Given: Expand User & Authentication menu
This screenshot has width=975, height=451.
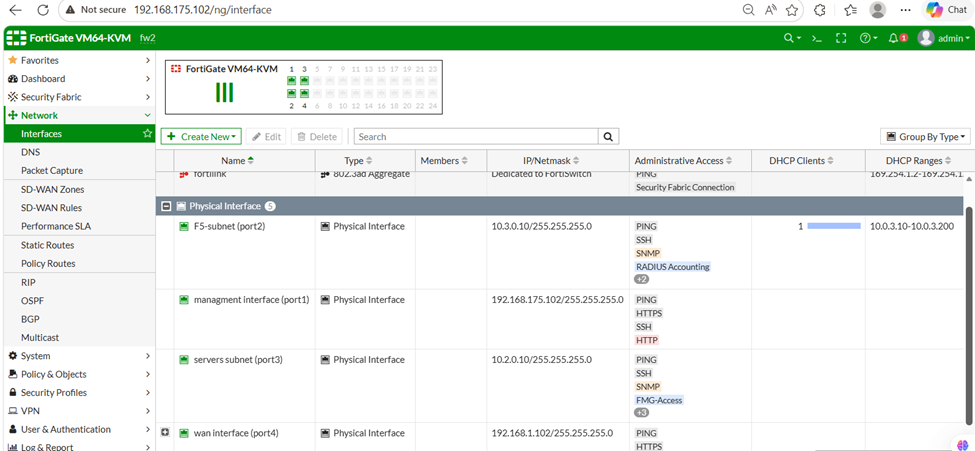Looking at the screenshot, I should click(78, 429).
